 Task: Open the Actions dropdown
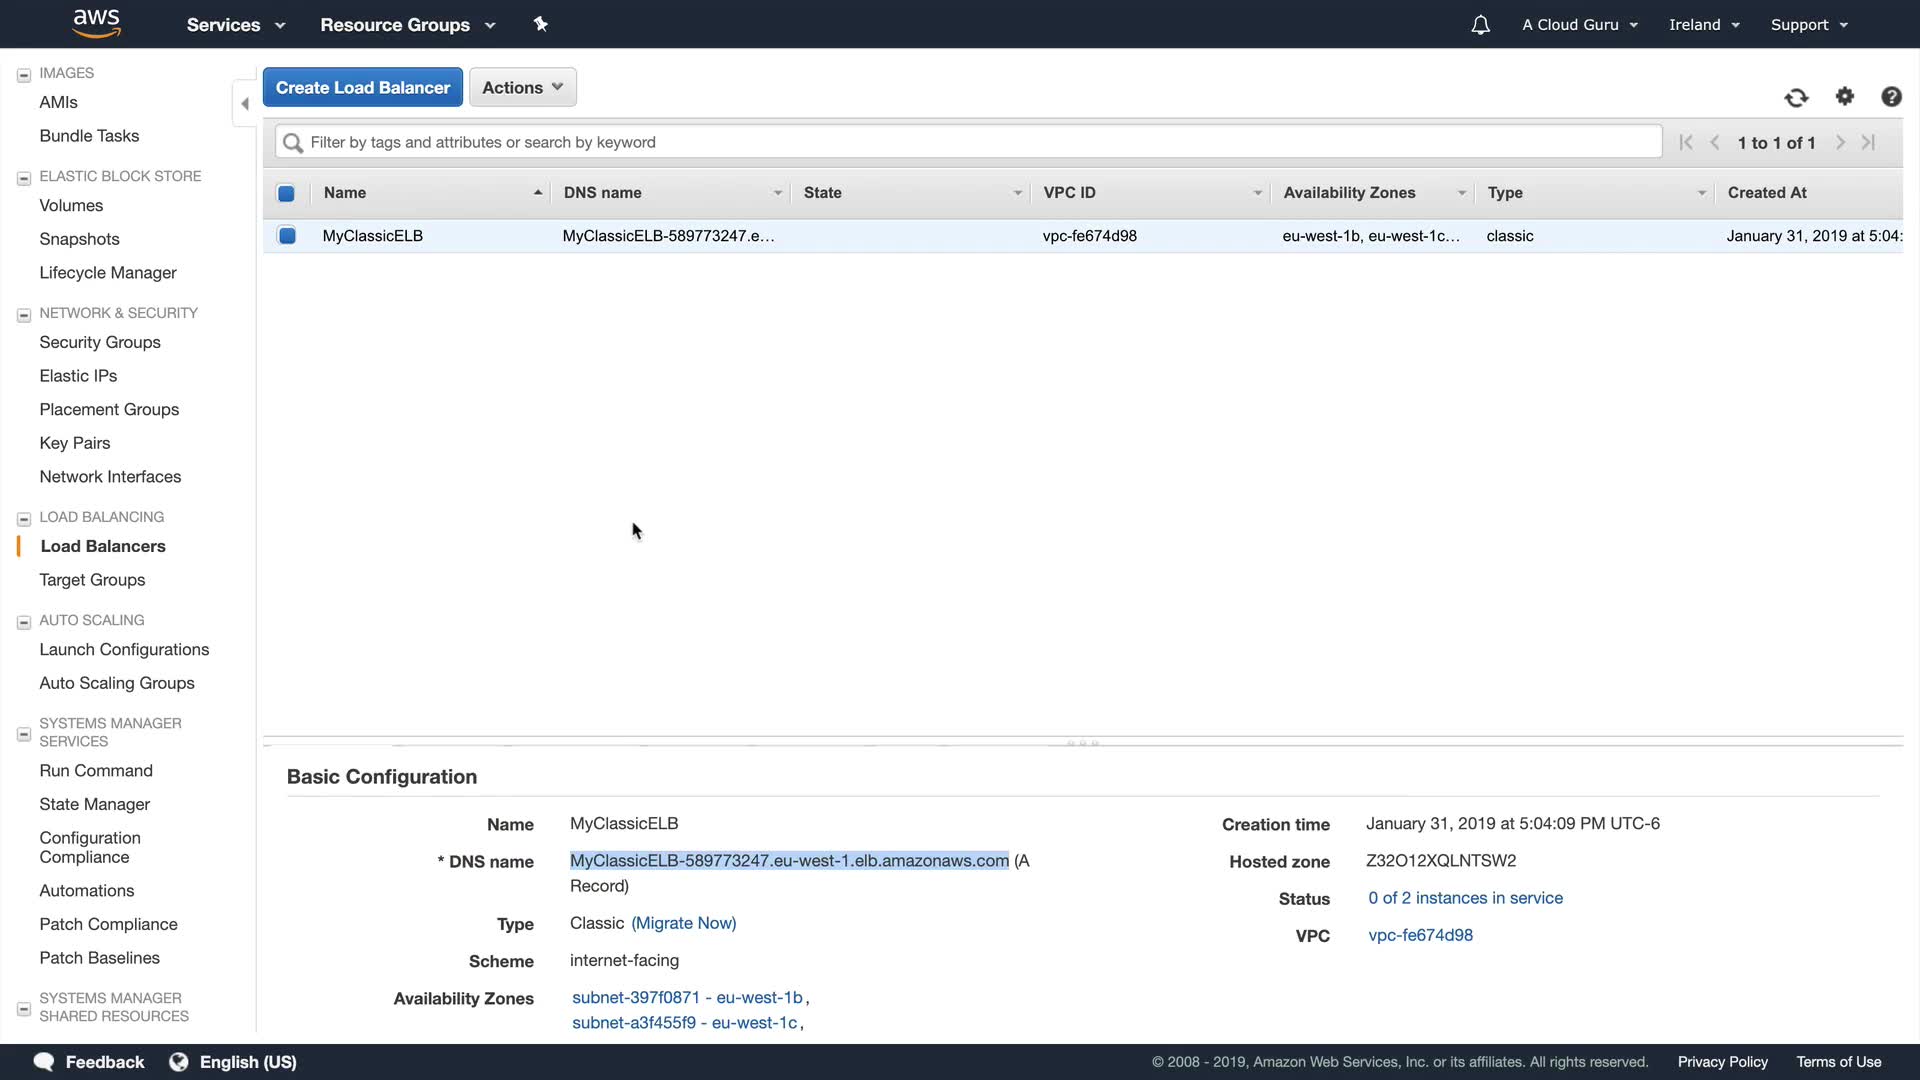522,88
